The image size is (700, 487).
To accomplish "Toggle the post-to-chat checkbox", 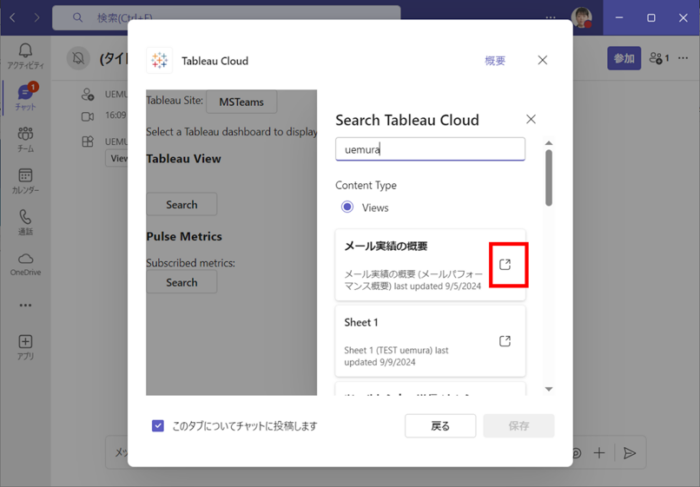I will 158,426.
